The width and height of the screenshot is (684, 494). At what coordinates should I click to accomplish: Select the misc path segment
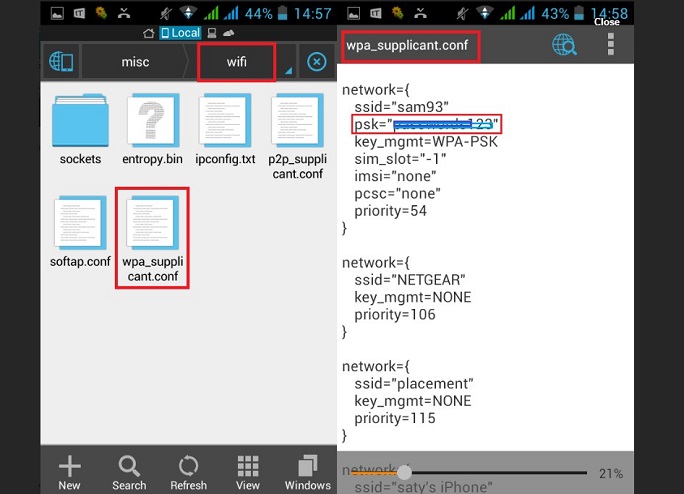136,62
